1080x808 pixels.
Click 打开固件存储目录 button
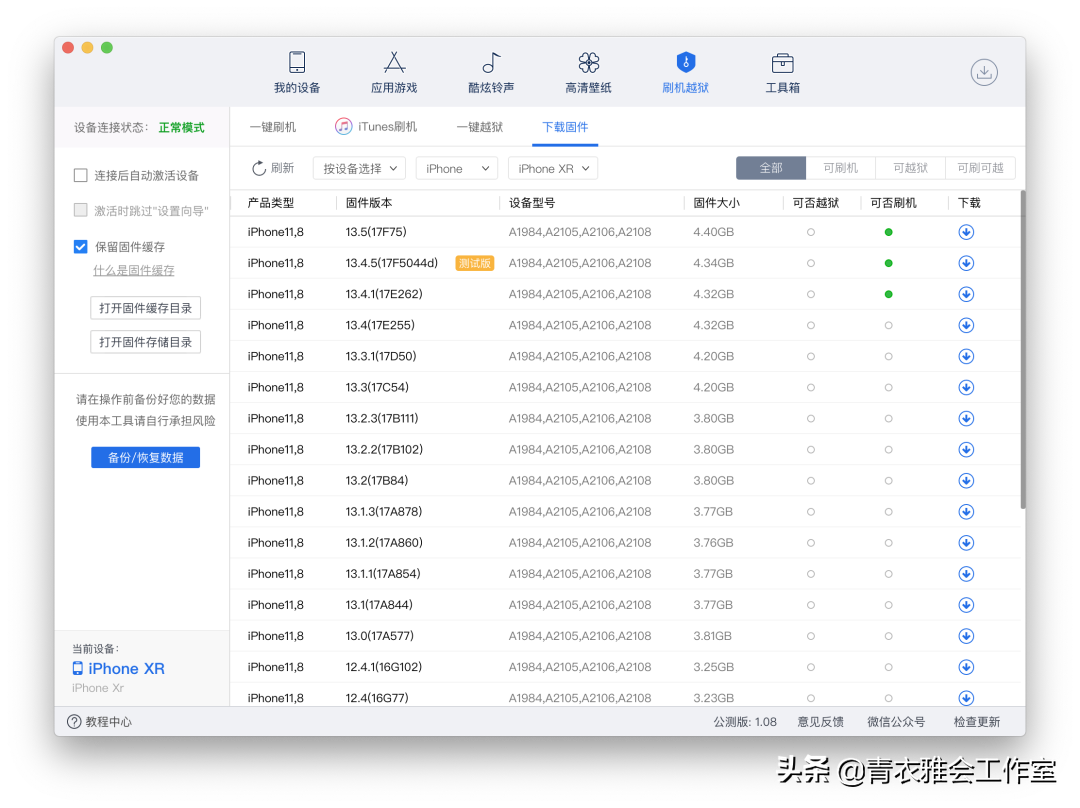(145, 342)
